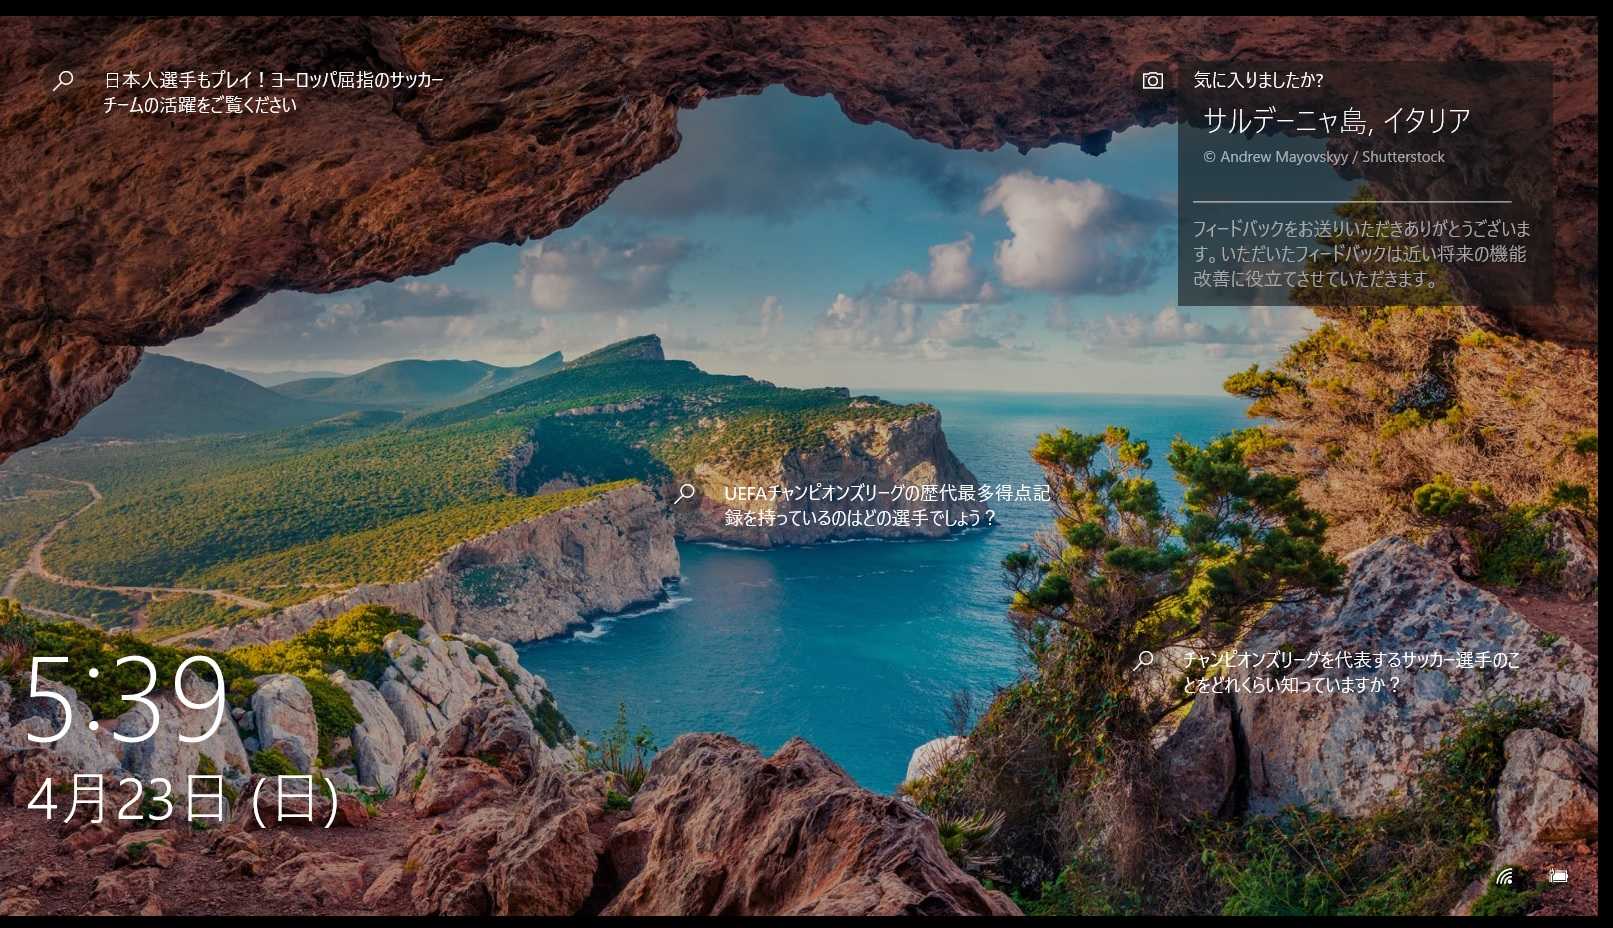Select the サルデーニャ島, イタリア title
Image resolution: width=1613 pixels, height=928 pixels.
coord(1336,121)
